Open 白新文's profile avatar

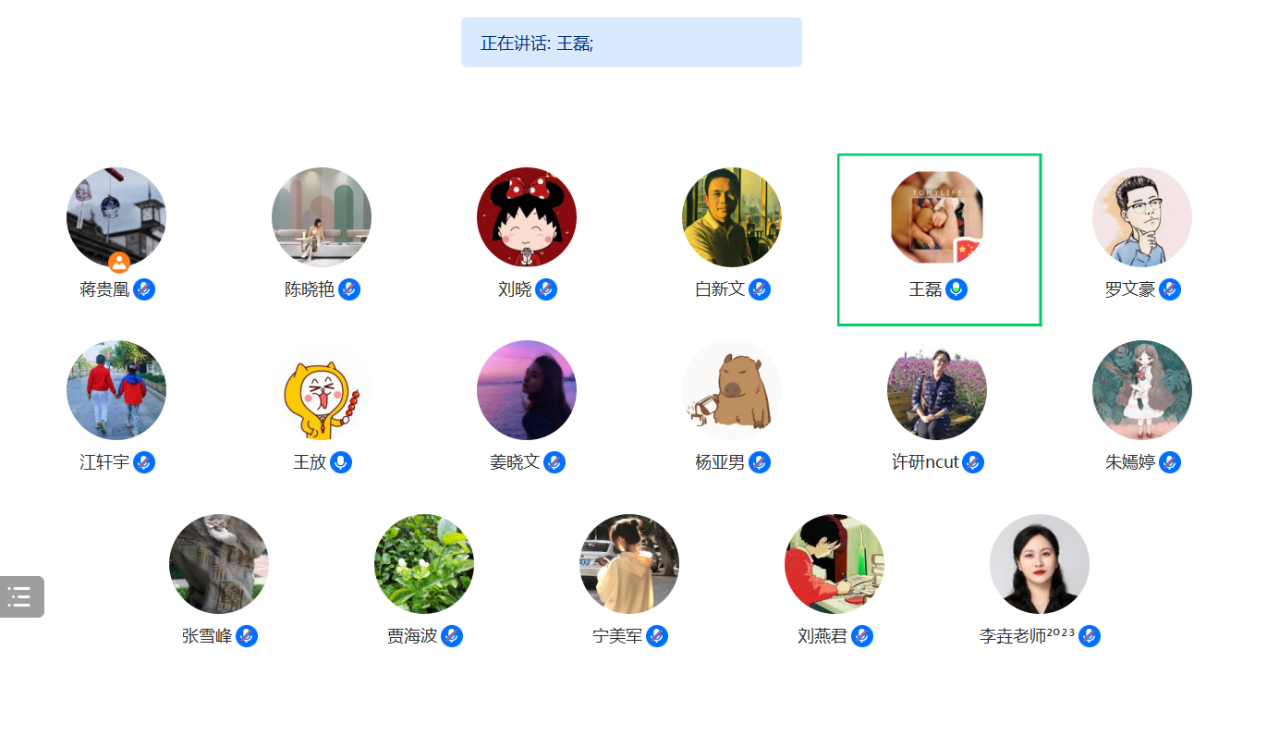click(x=732, y=217)
